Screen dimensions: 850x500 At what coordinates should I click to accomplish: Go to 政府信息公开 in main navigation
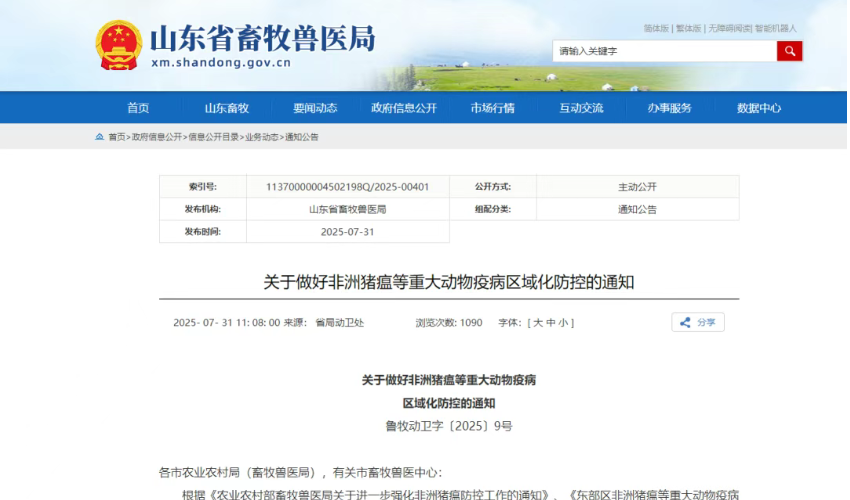[404, 108]
